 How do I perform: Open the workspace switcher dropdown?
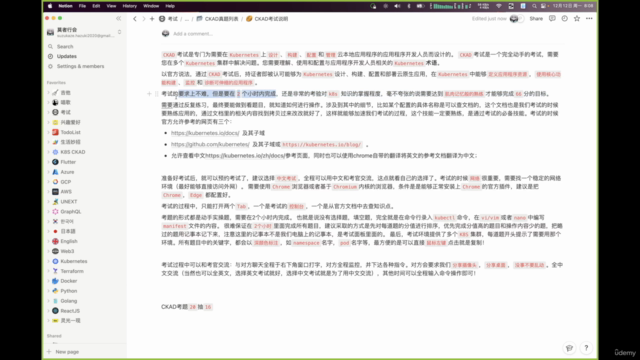click(119, 32)
